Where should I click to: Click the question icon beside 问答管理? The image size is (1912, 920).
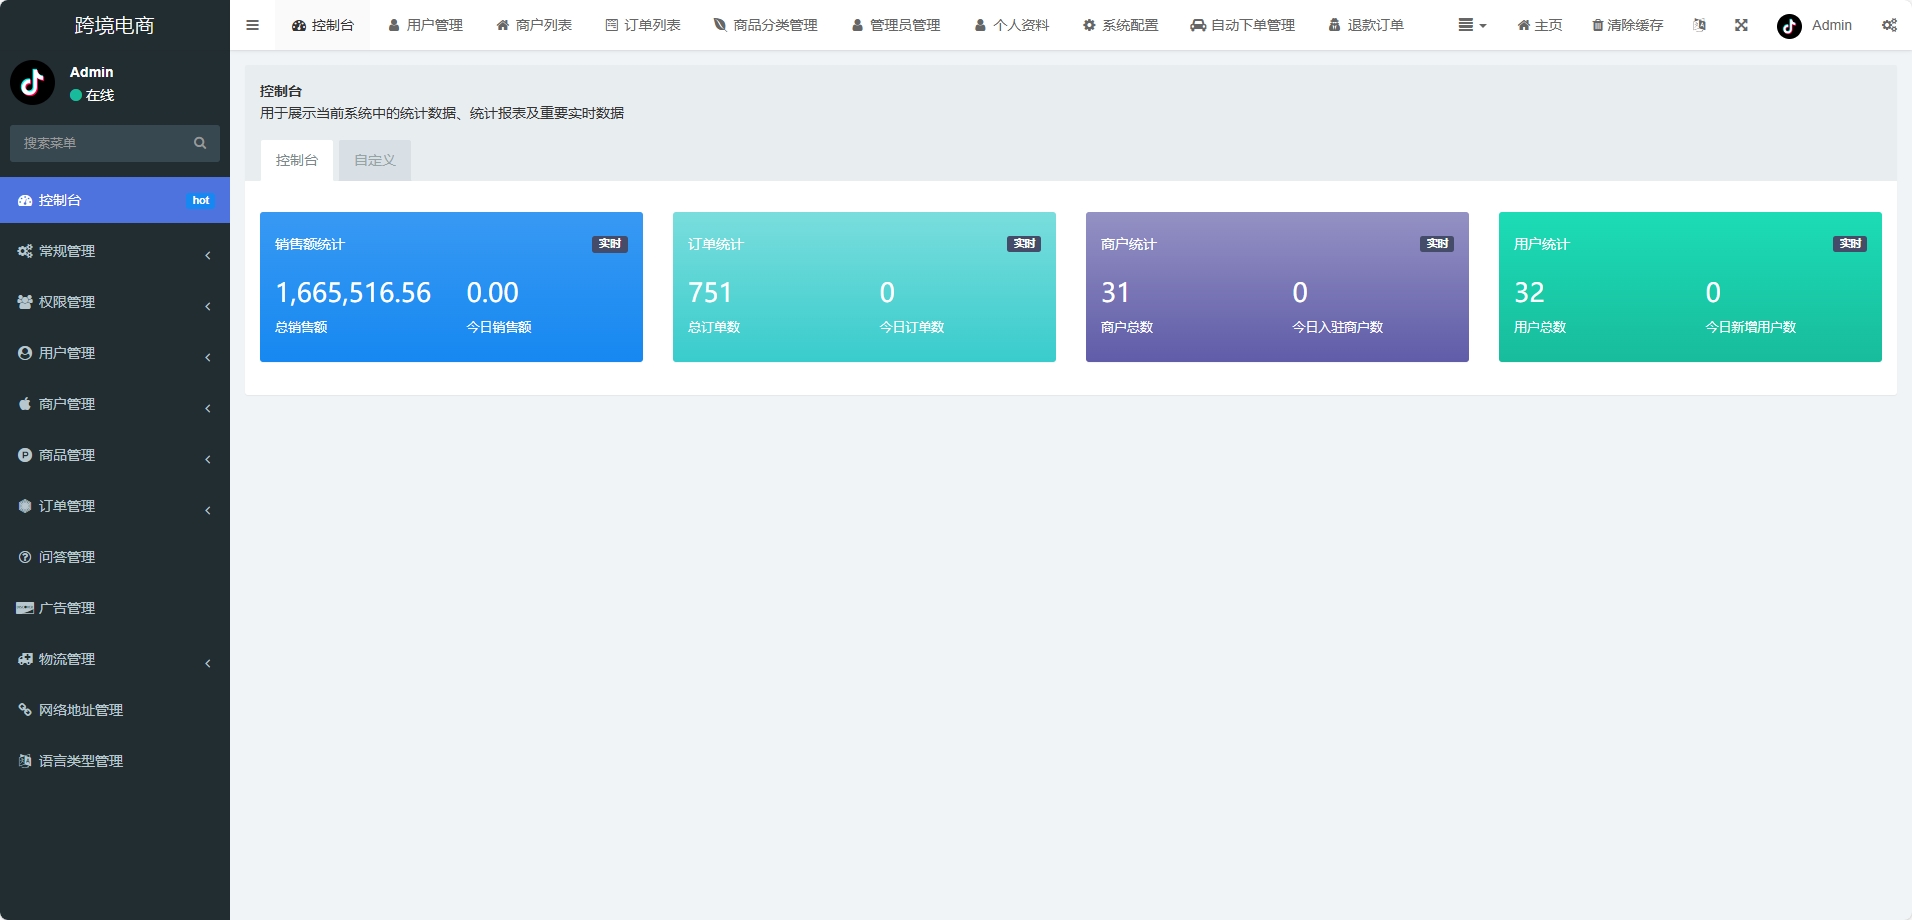coord(25,557)
